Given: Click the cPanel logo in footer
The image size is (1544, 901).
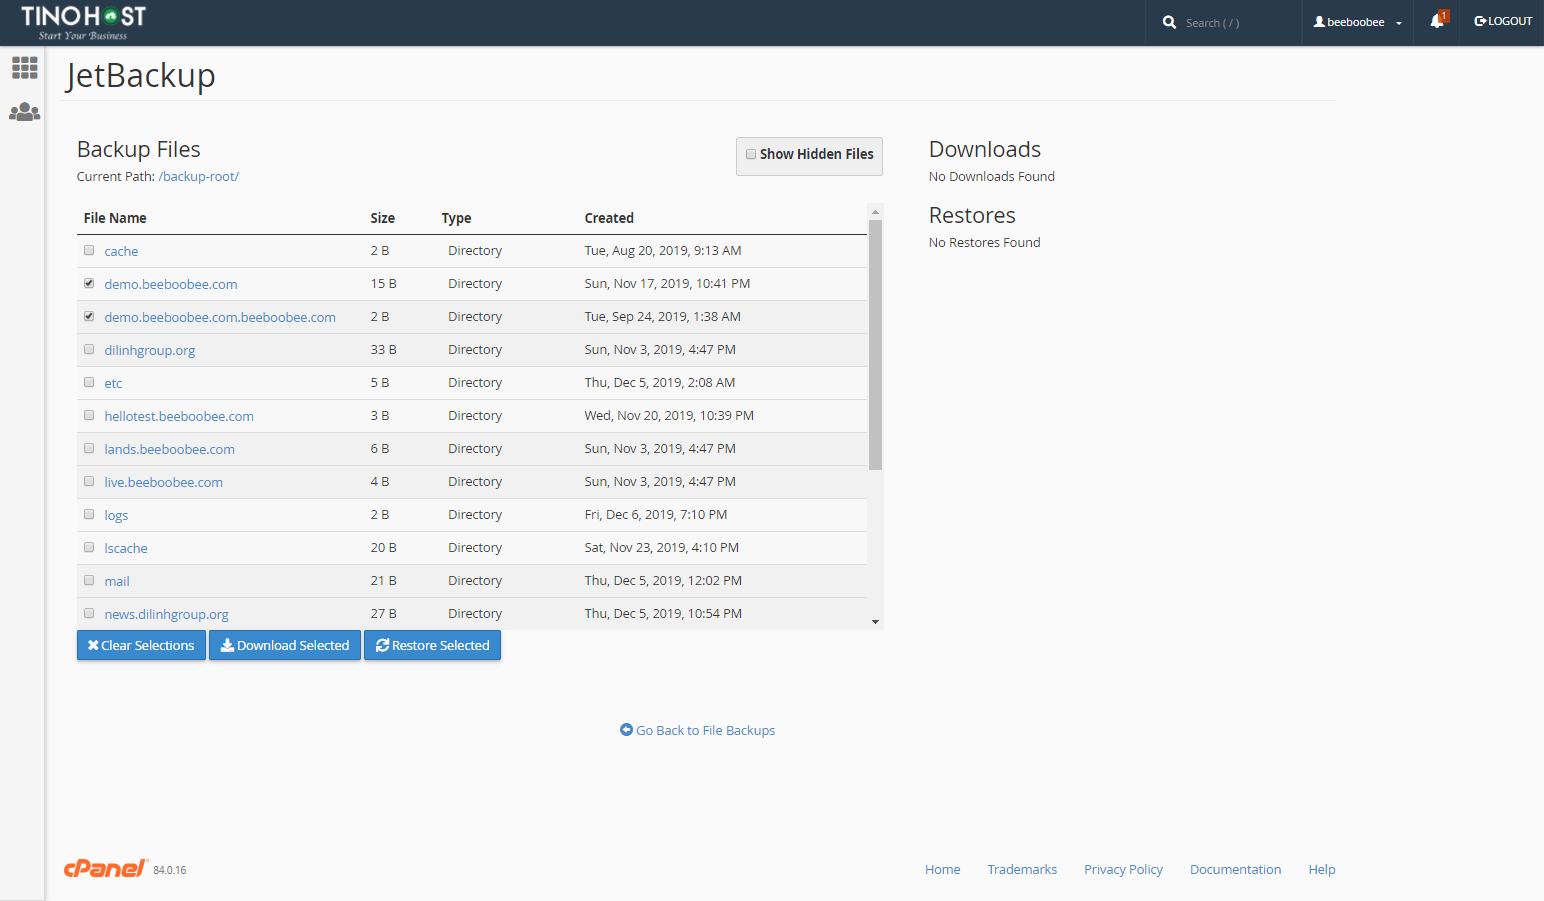Looking at the screenshot, I should [x=105, y=868].
